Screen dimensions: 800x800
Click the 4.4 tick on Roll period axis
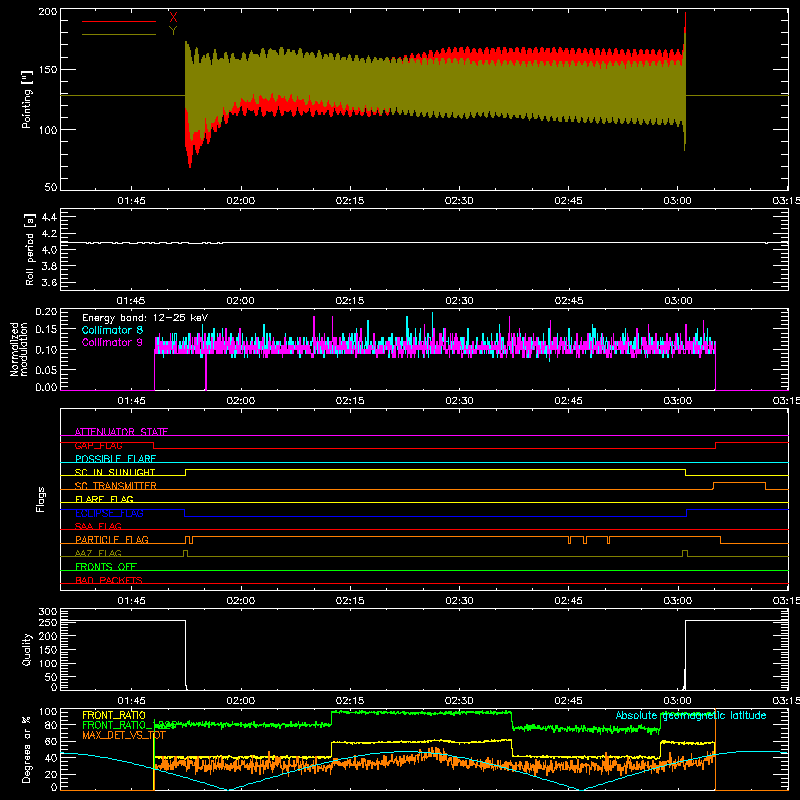coord(49,217)
